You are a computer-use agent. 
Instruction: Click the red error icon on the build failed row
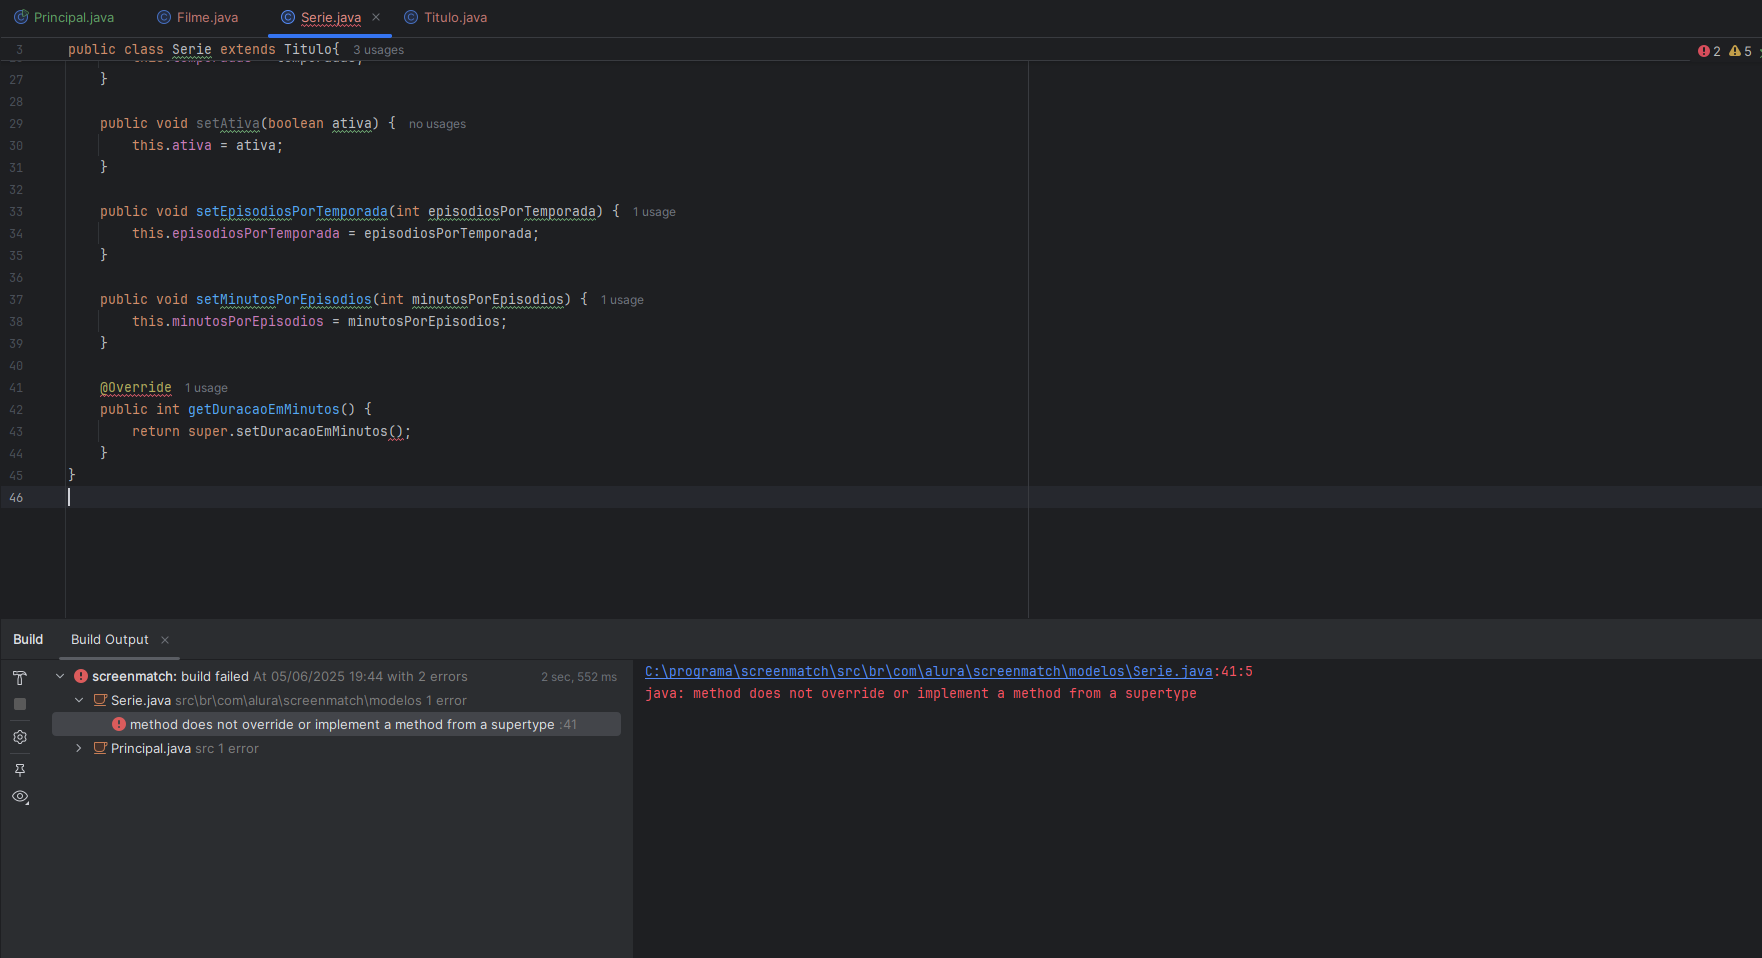[81, 677]
